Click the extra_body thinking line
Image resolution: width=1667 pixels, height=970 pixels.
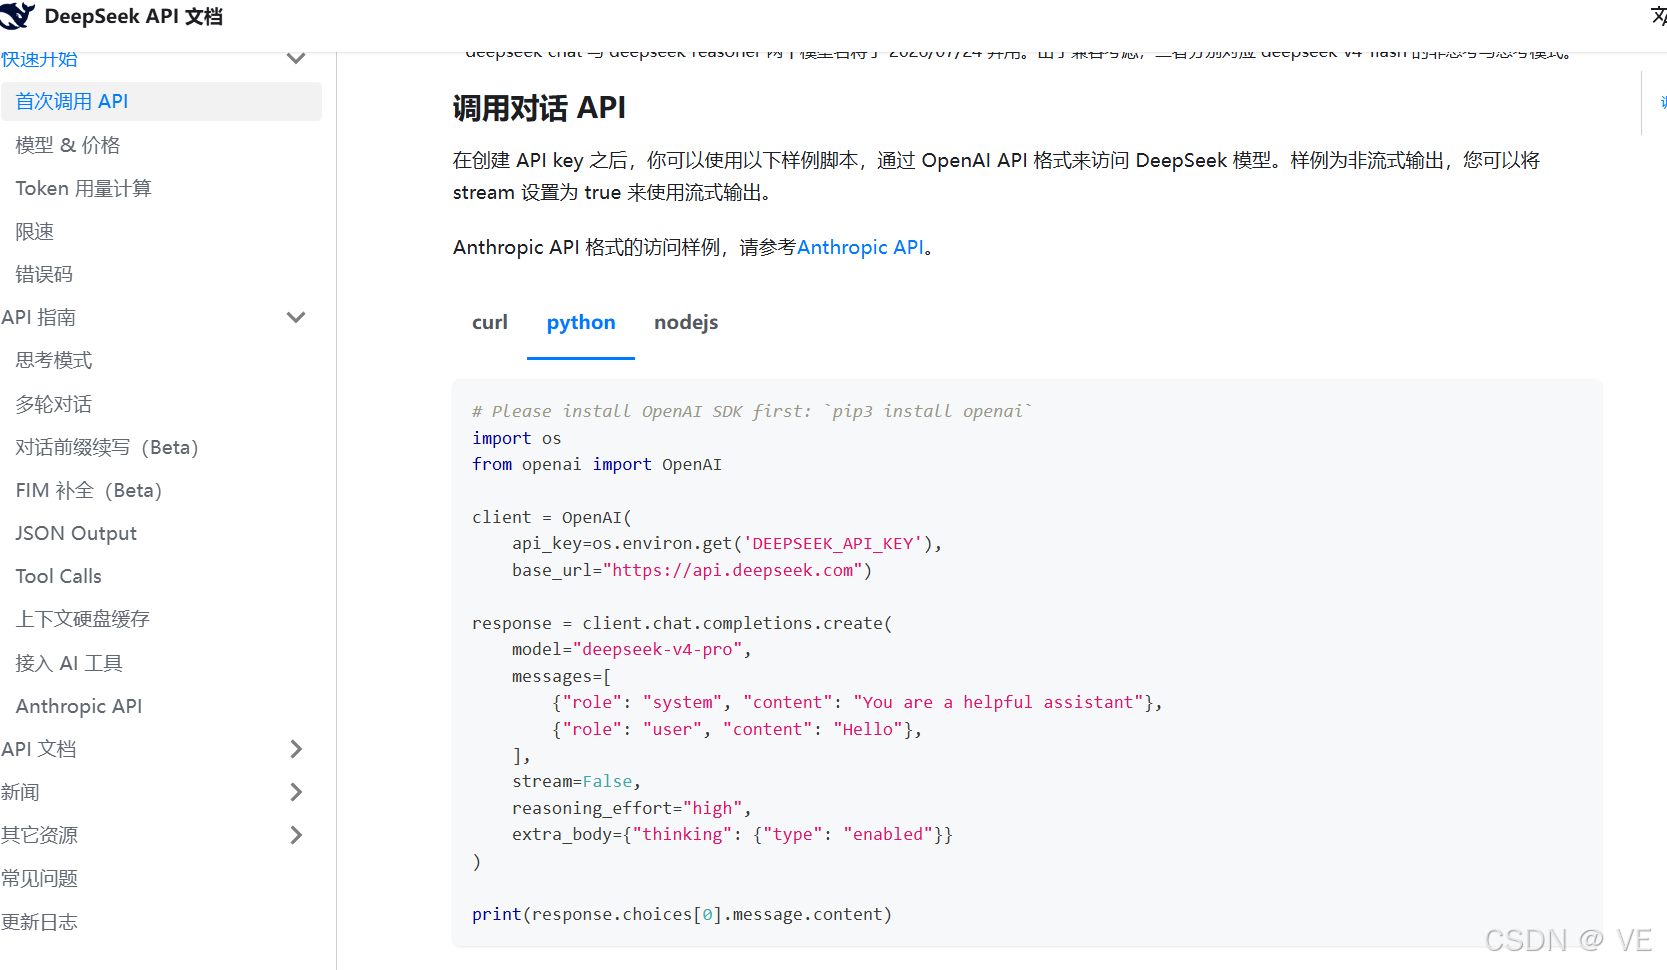[x=732, y=834]
